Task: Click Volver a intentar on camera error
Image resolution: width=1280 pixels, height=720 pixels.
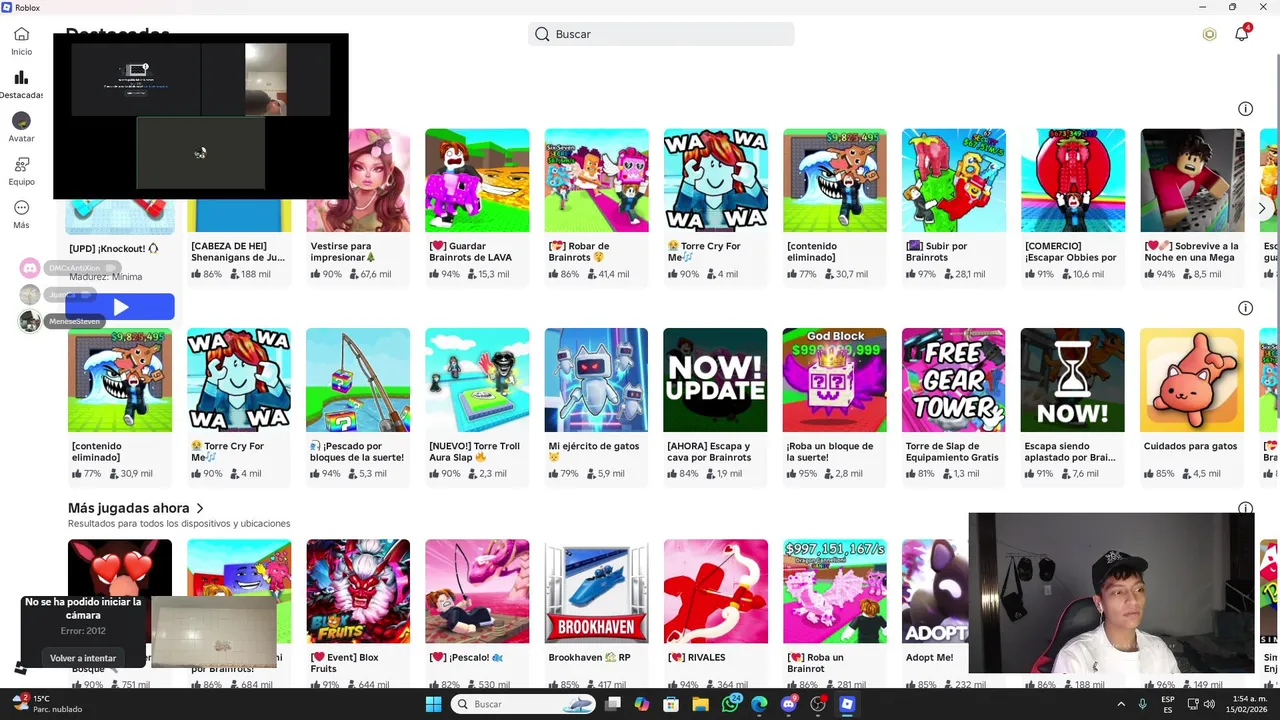Action: [84, 658]
